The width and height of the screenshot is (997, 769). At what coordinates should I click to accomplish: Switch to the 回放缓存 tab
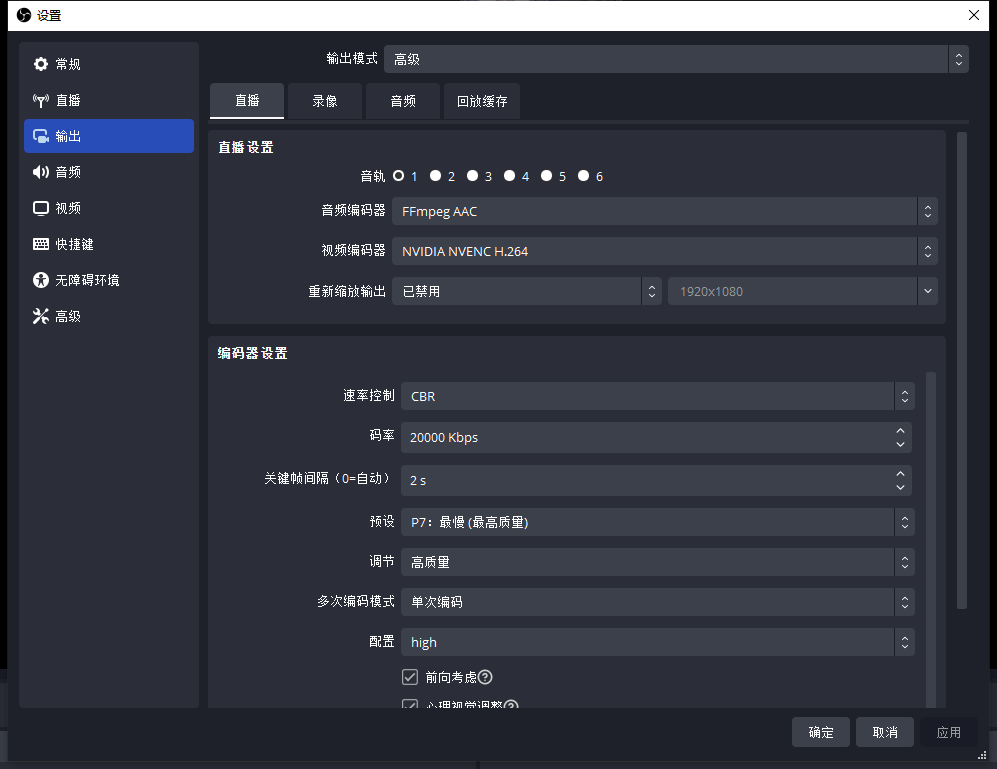click(482, 101)
